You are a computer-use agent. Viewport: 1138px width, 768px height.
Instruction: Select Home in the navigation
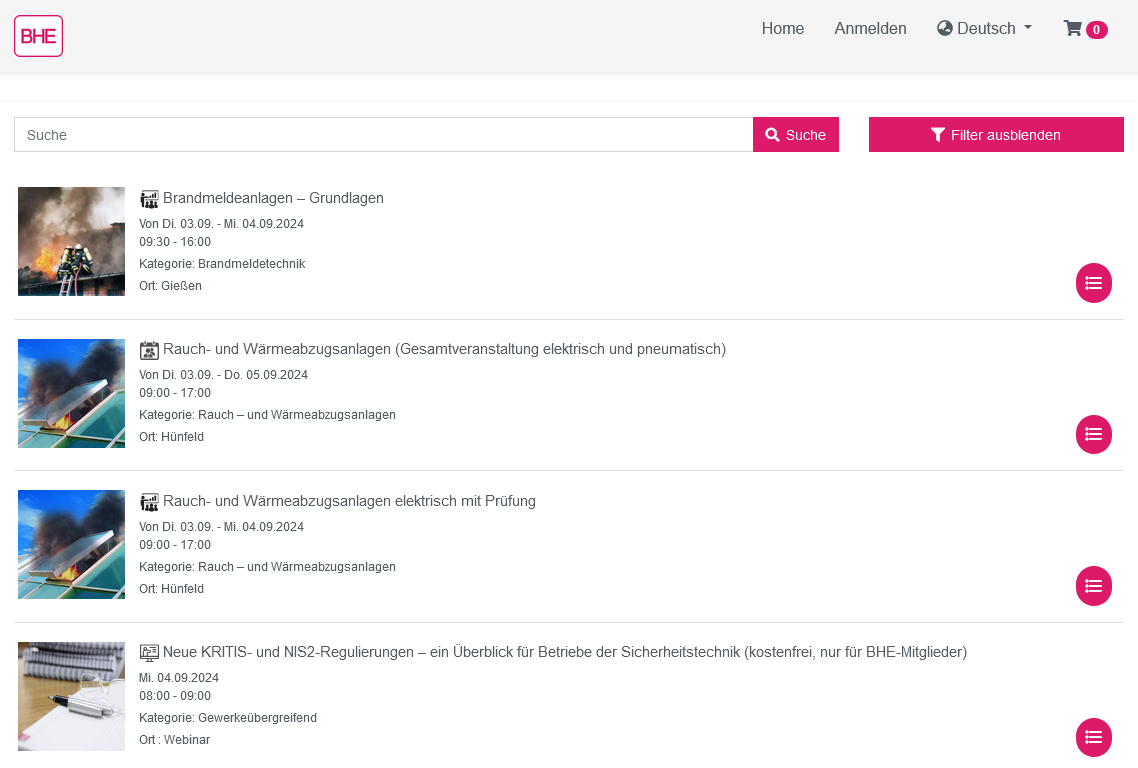[783, 28]
